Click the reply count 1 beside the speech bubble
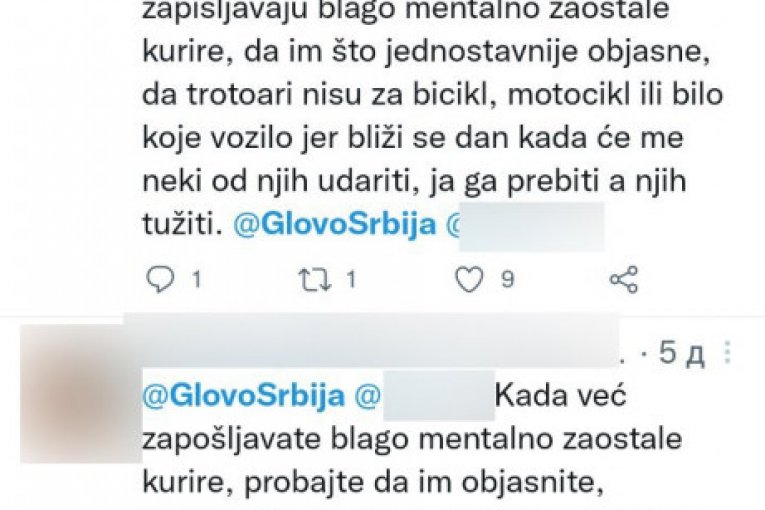765x510 pixels. (x=196, y=280)
